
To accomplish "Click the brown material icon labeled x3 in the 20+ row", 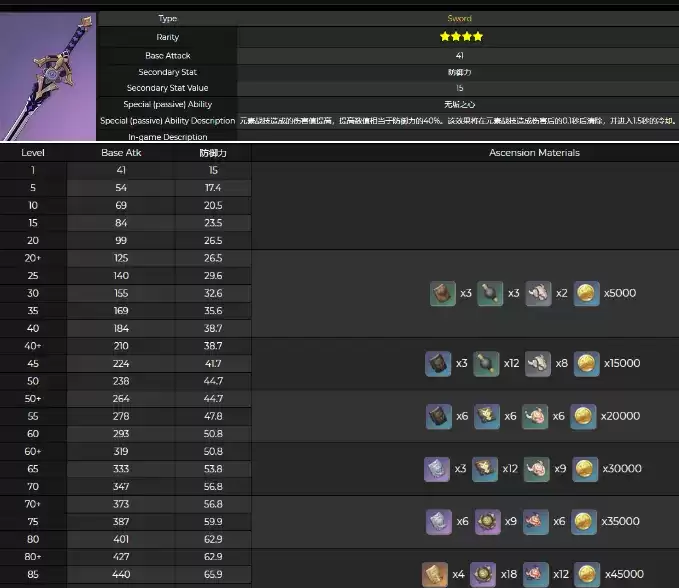I will pos(443,293).
